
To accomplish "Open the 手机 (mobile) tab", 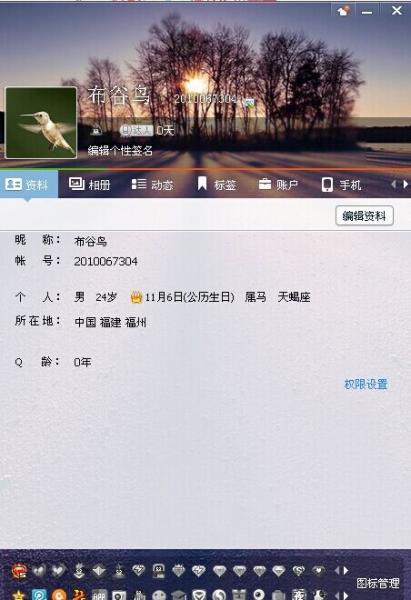I will 341,185.
